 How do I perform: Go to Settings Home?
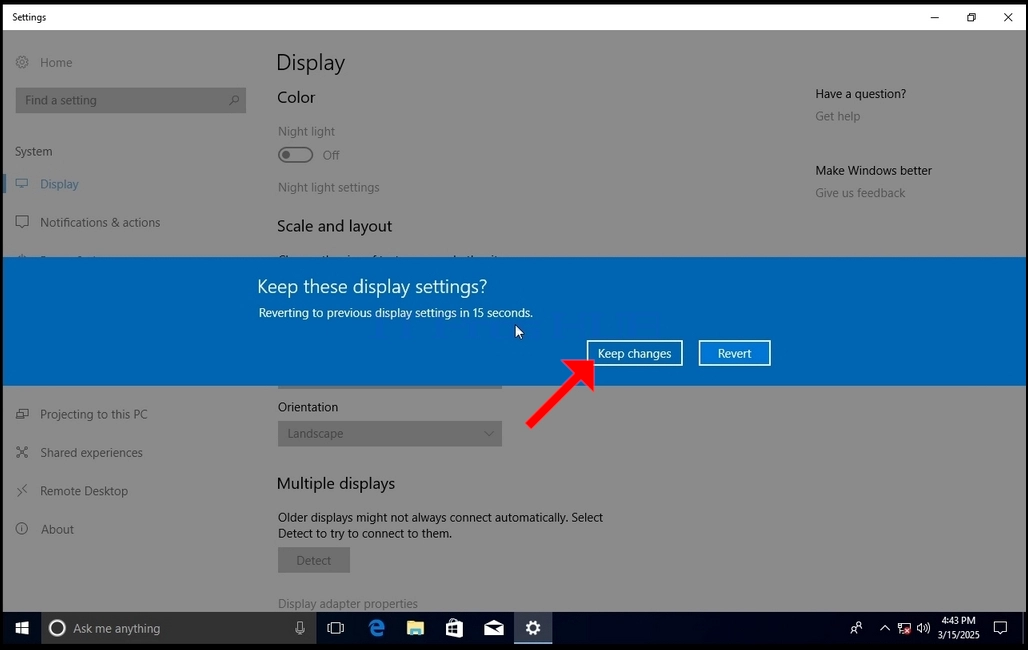(56, 62)
